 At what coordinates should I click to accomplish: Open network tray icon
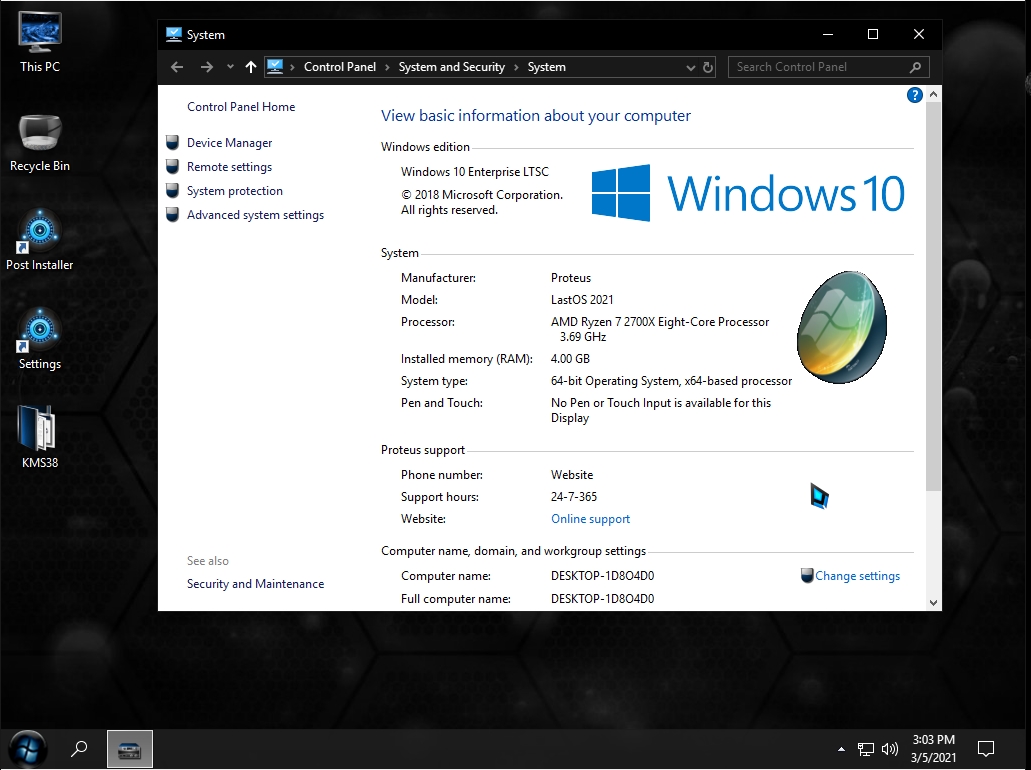coord(865,749)
